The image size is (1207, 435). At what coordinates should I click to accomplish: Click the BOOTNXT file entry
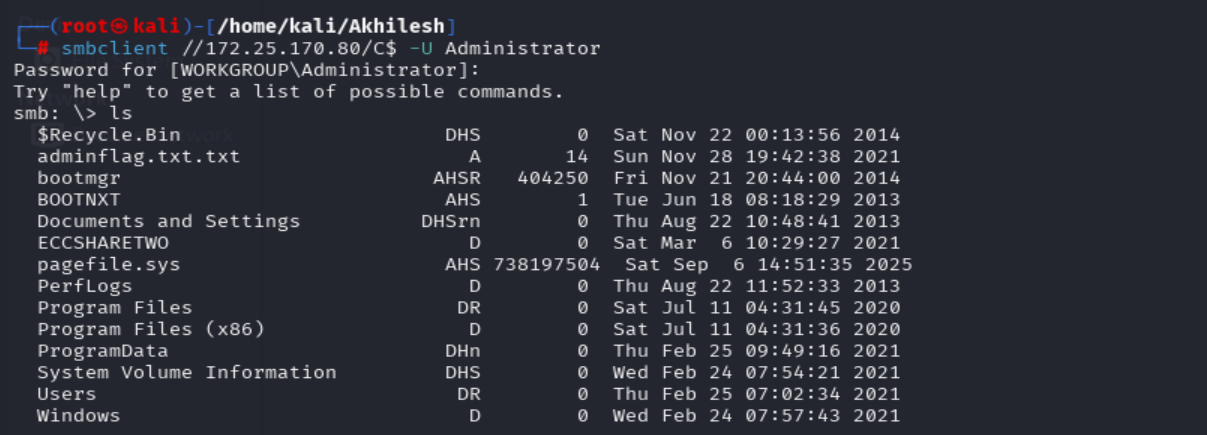click(x=79, y=199)
